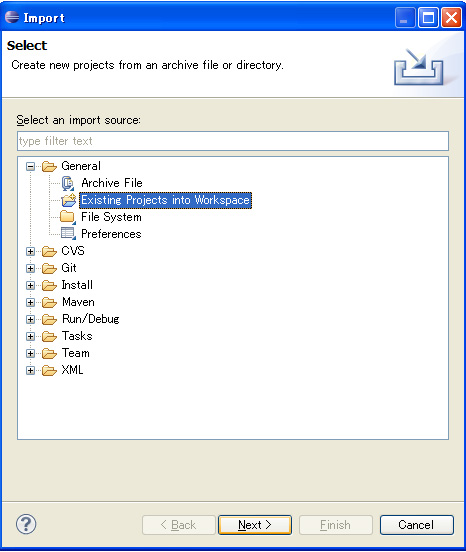Click the Cancel button
The image size is (466, 552).
point(417,525)
